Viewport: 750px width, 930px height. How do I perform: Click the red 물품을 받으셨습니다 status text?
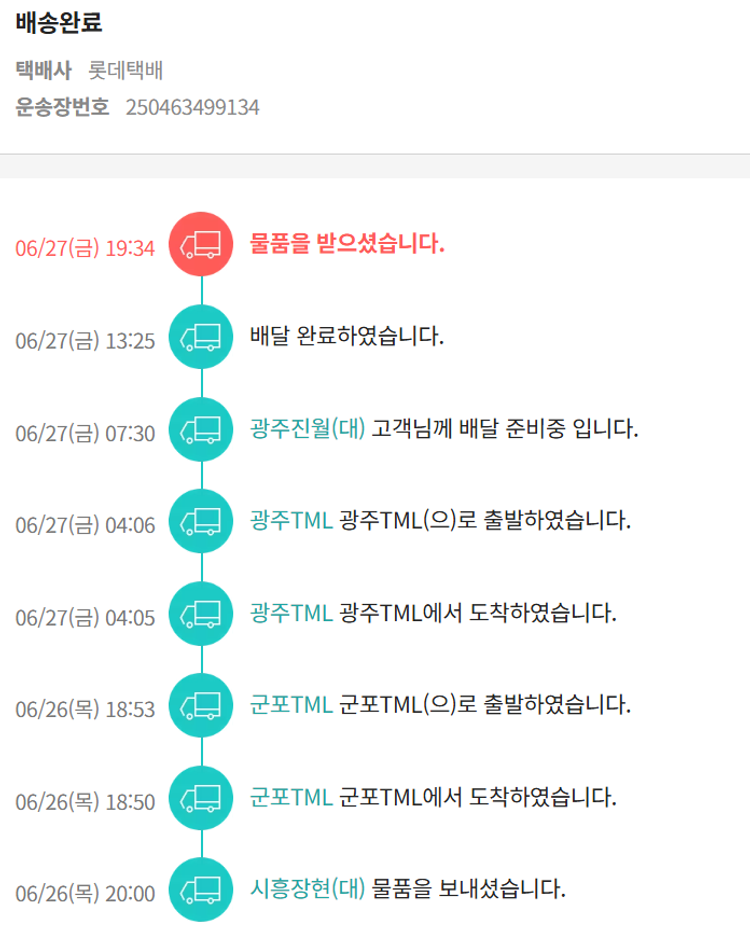347,244
